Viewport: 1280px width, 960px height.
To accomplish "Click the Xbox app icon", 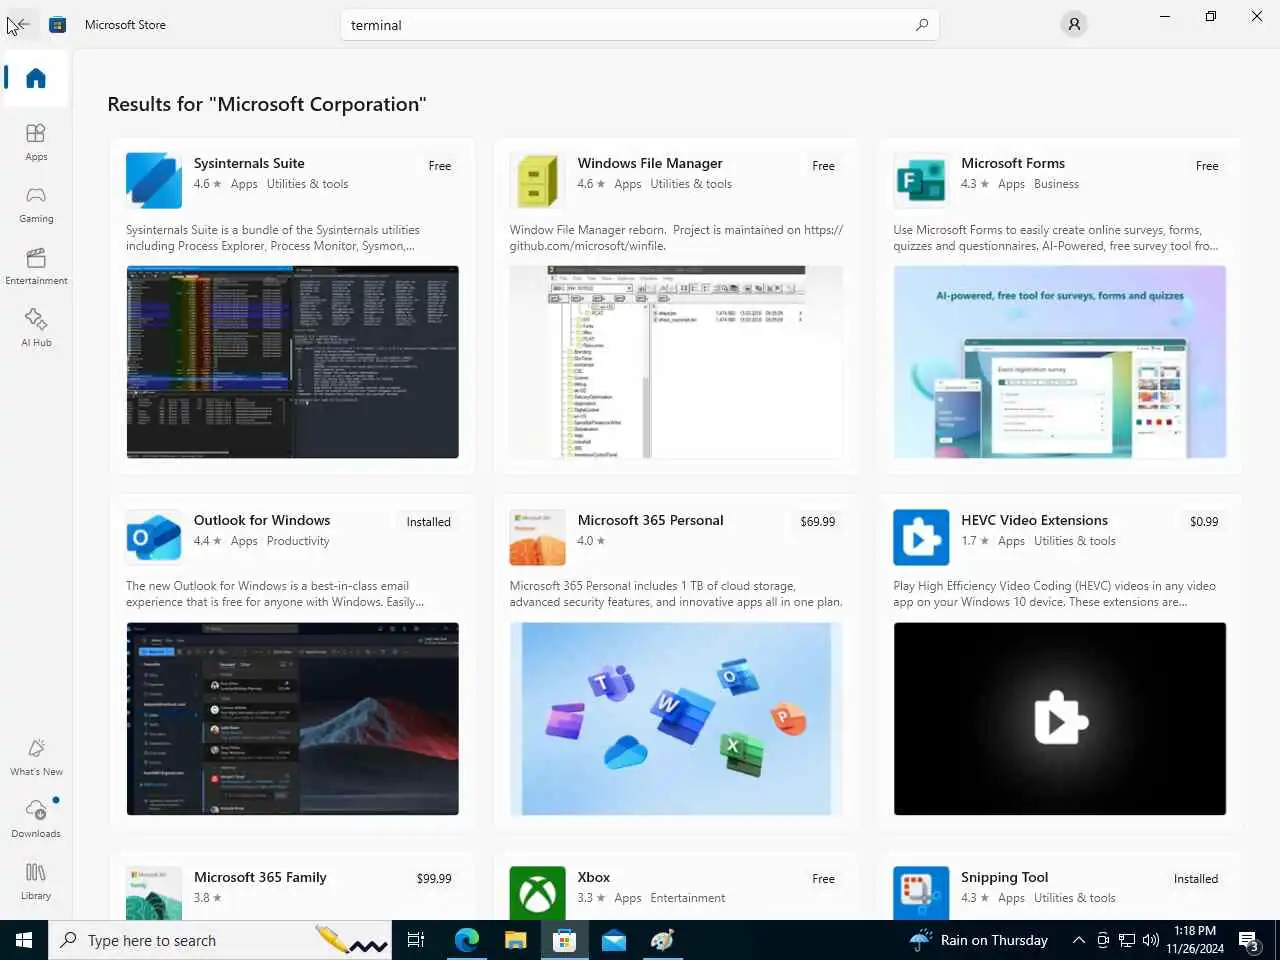I will pos(537,893).
